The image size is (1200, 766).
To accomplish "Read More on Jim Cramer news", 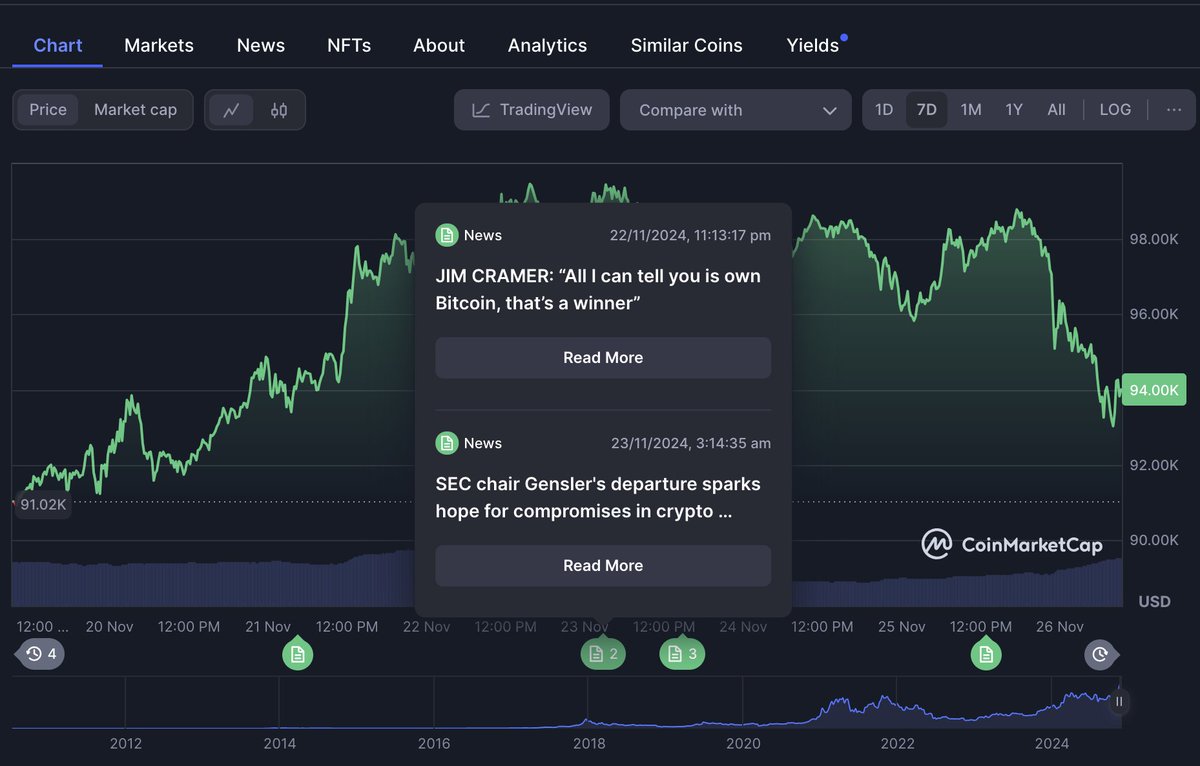I will point(603,358).
